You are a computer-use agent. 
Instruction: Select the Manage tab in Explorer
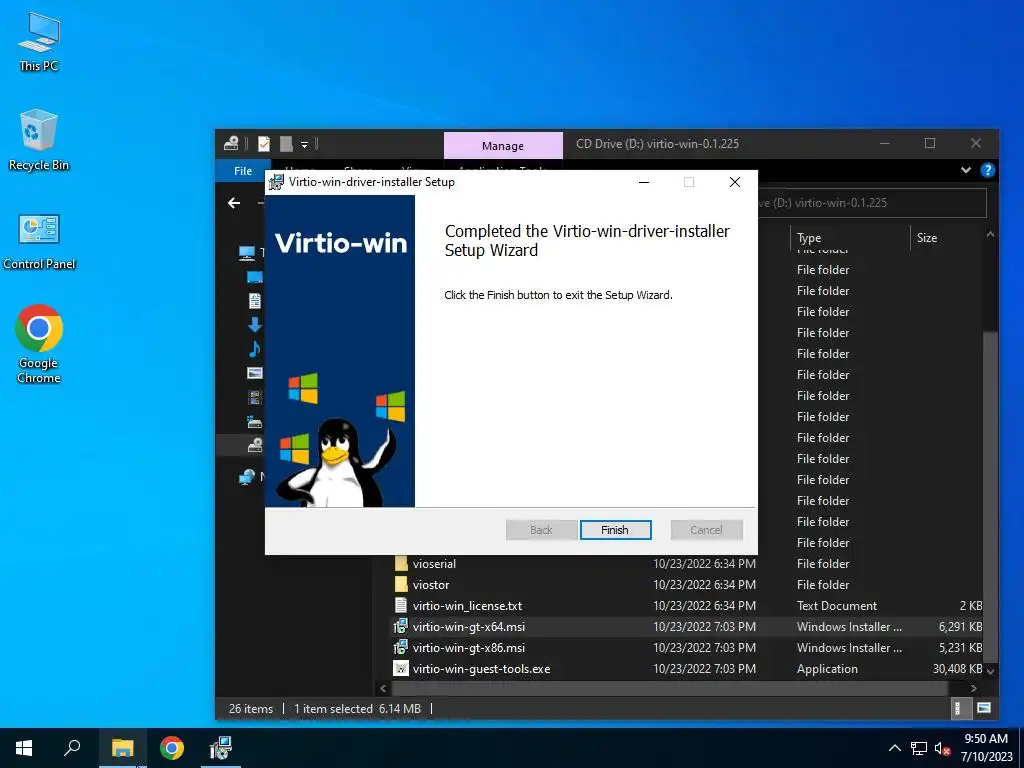click(503, 146)
